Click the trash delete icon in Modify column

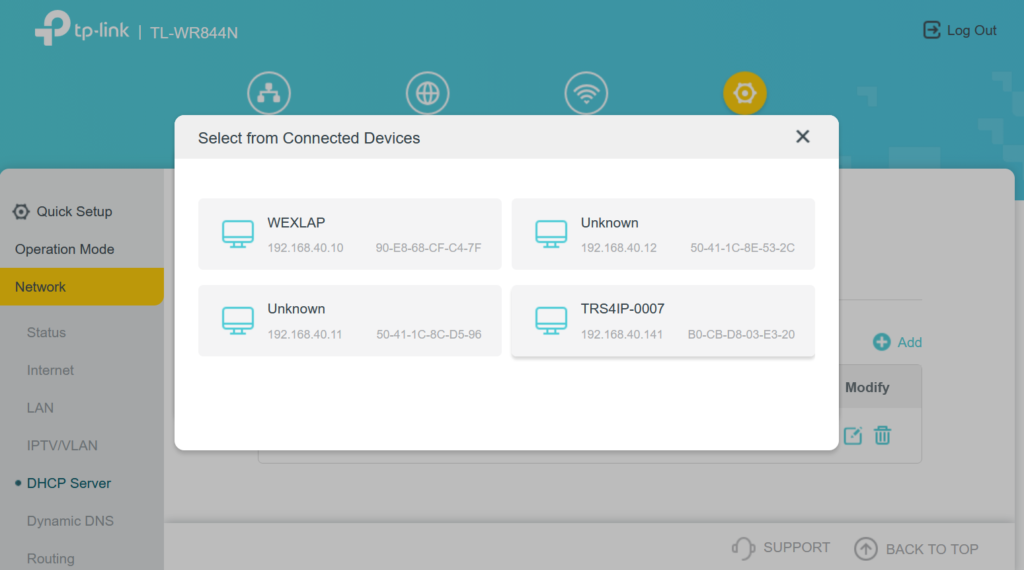(882, 435)
